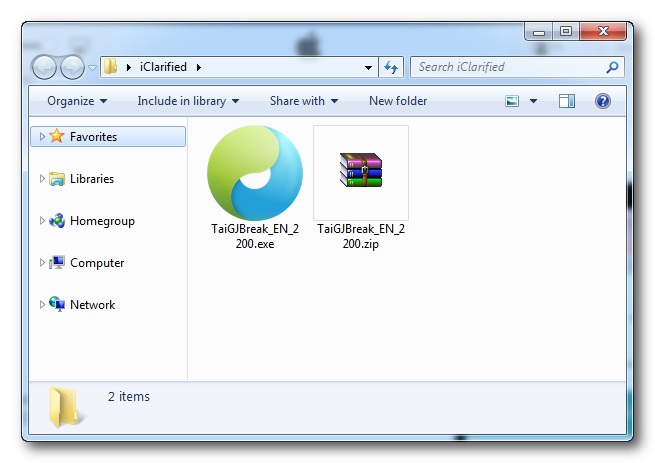Select Computer in navigation pane

pos(97,263)
